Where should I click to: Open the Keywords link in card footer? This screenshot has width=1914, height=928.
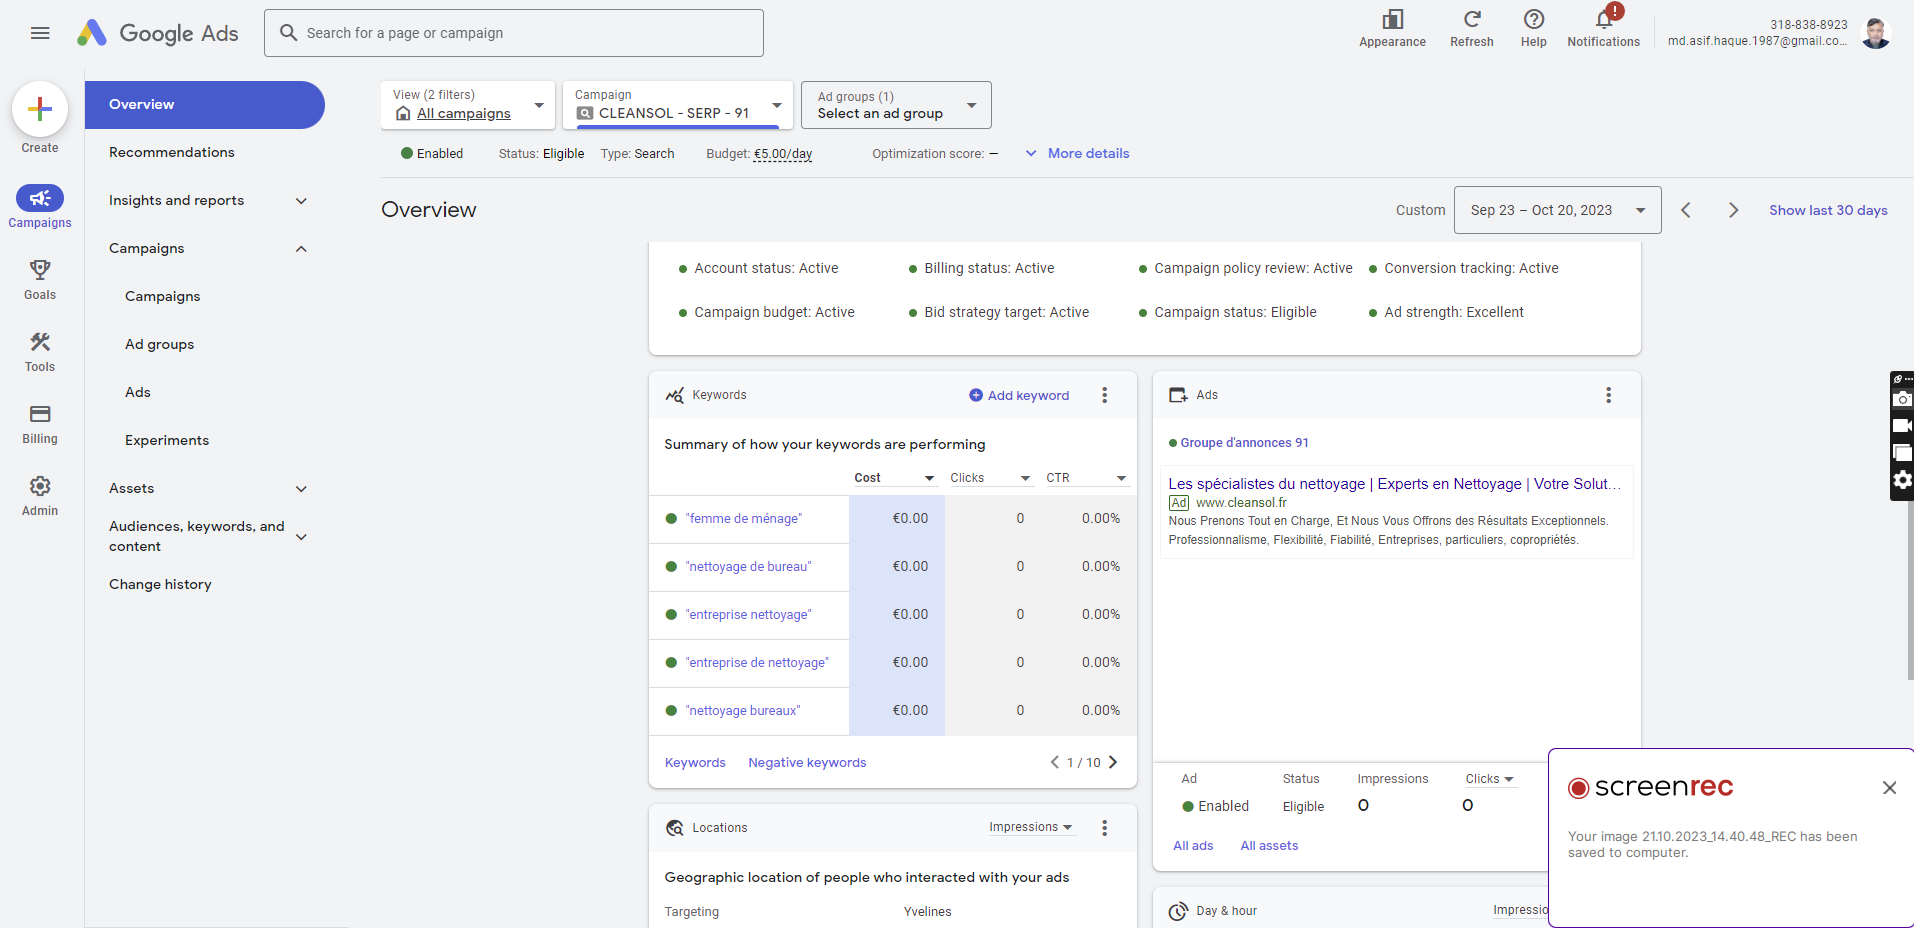pos(695,762)
